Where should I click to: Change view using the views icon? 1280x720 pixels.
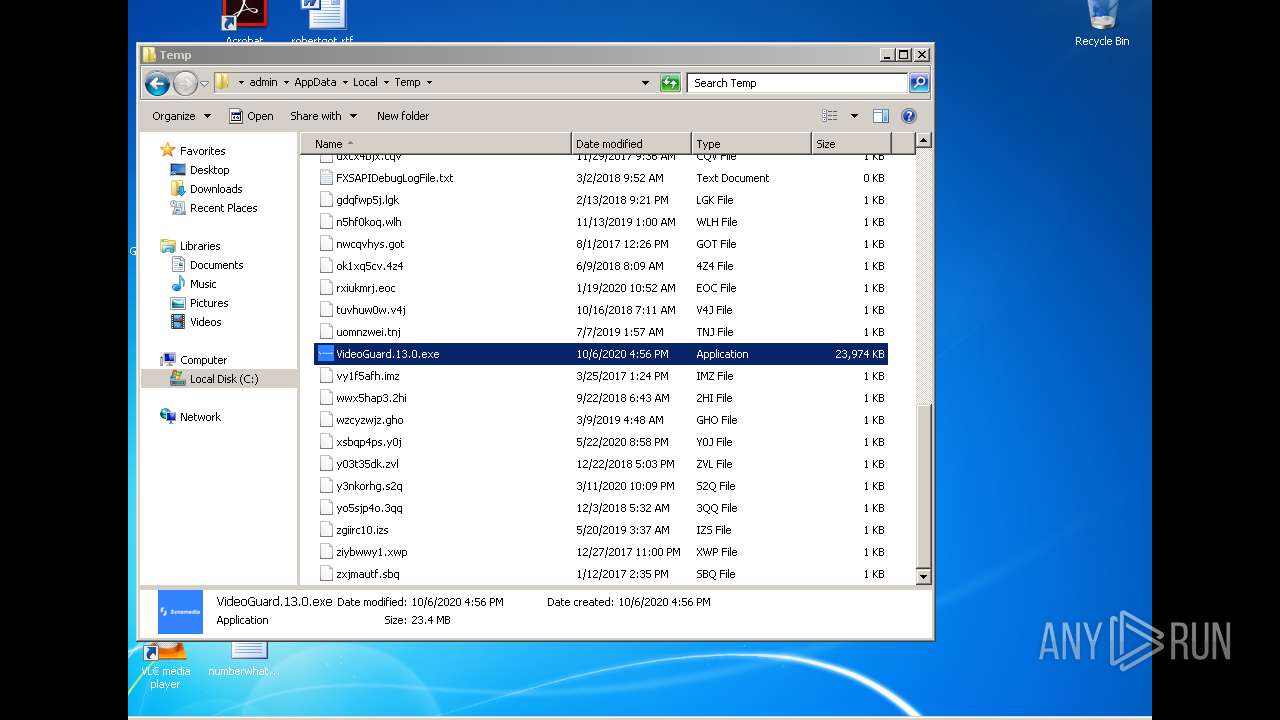830,116
